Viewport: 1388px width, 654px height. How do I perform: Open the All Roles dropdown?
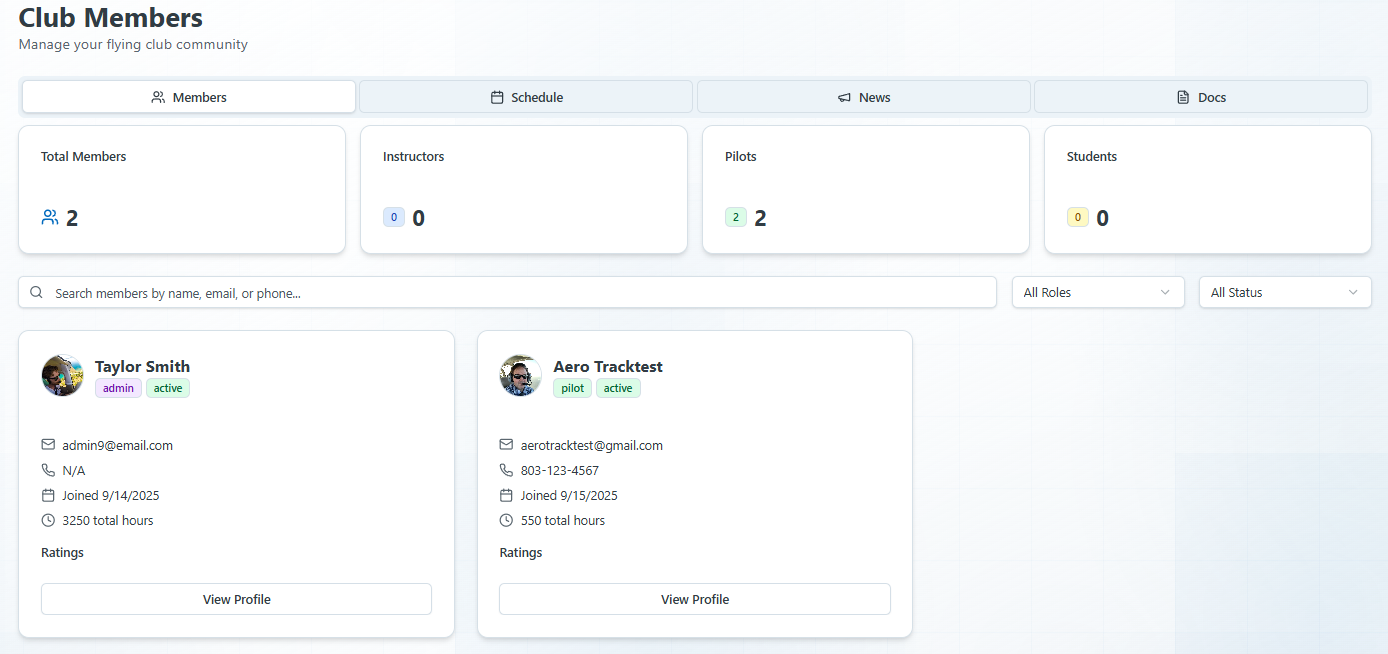click(1097, 292)
